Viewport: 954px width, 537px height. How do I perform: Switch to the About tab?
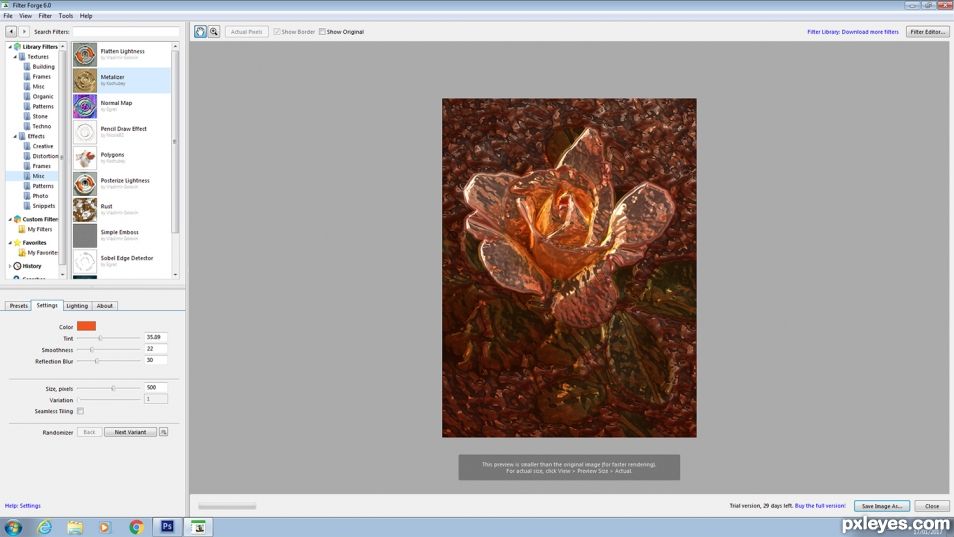point(105,306)
